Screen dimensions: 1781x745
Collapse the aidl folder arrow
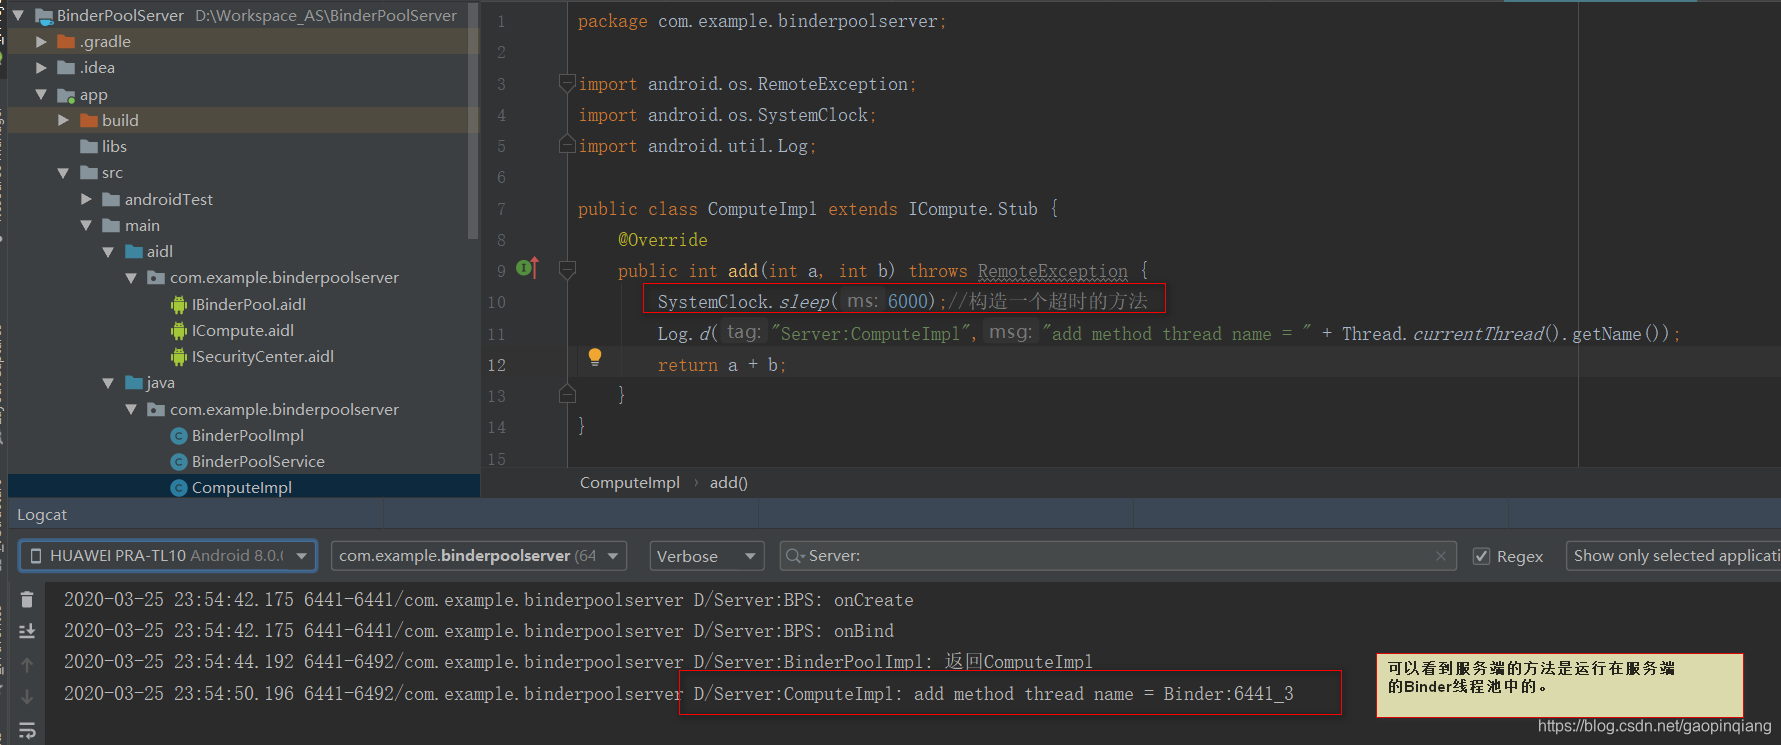point(108,252)
